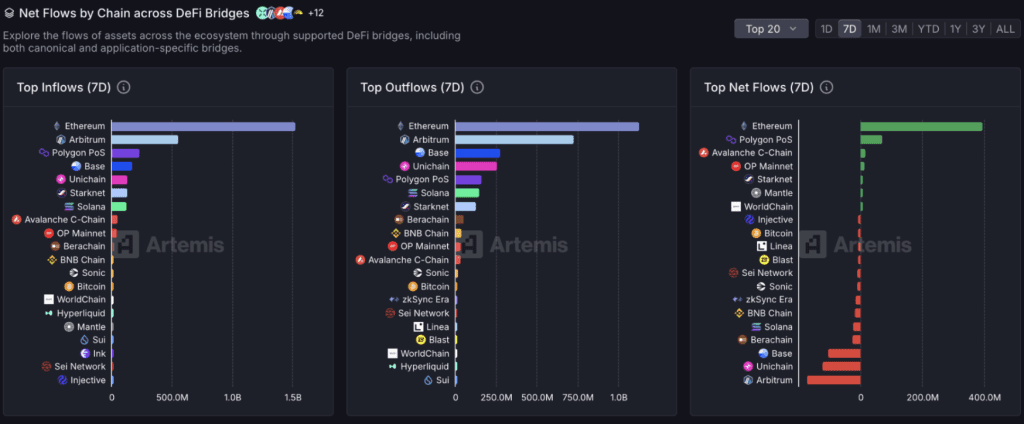Image resolution: width=1024 pixels, height=424 pixels.
Task: Click Mantle label in Top Inflows
Action: pyautogui.click(x=91, y=327)
